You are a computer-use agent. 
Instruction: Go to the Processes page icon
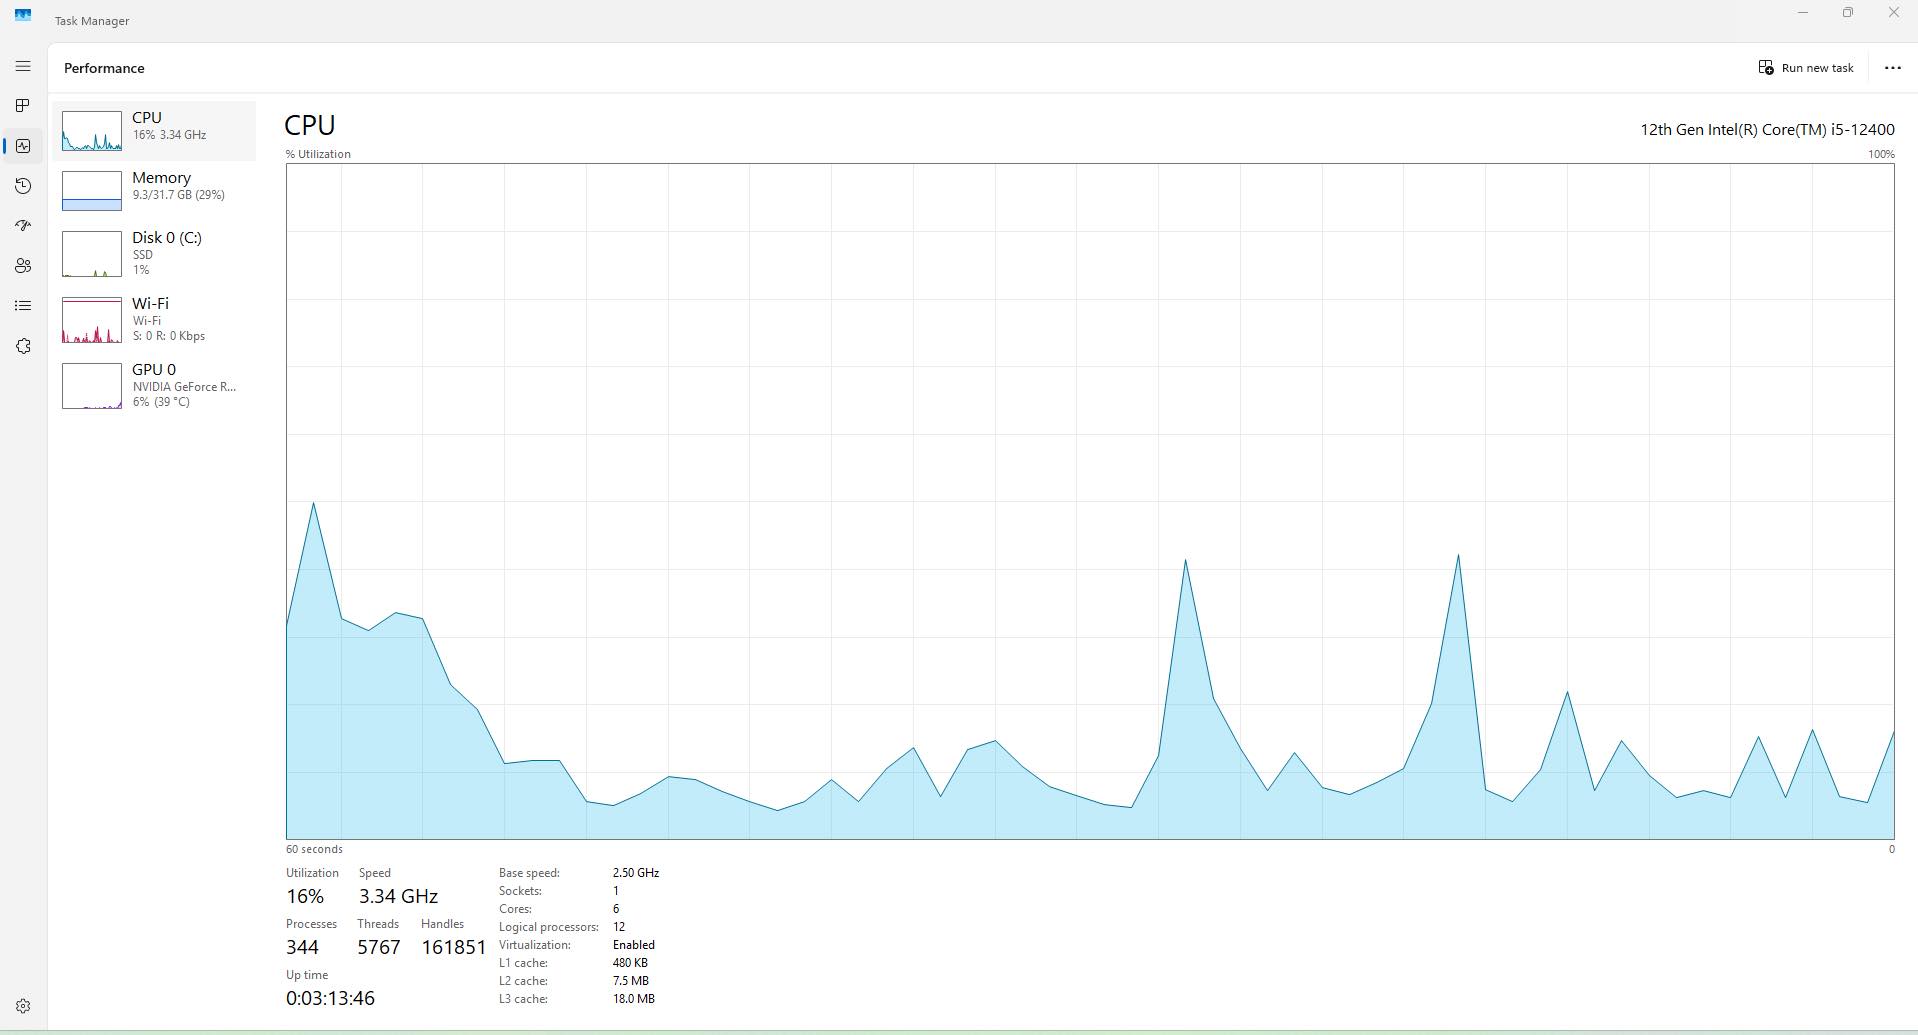click(23, 106)
